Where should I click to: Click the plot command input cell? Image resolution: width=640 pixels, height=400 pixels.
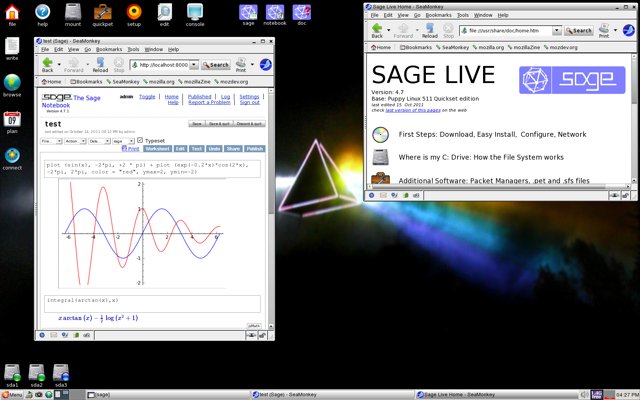click(152, 169)
